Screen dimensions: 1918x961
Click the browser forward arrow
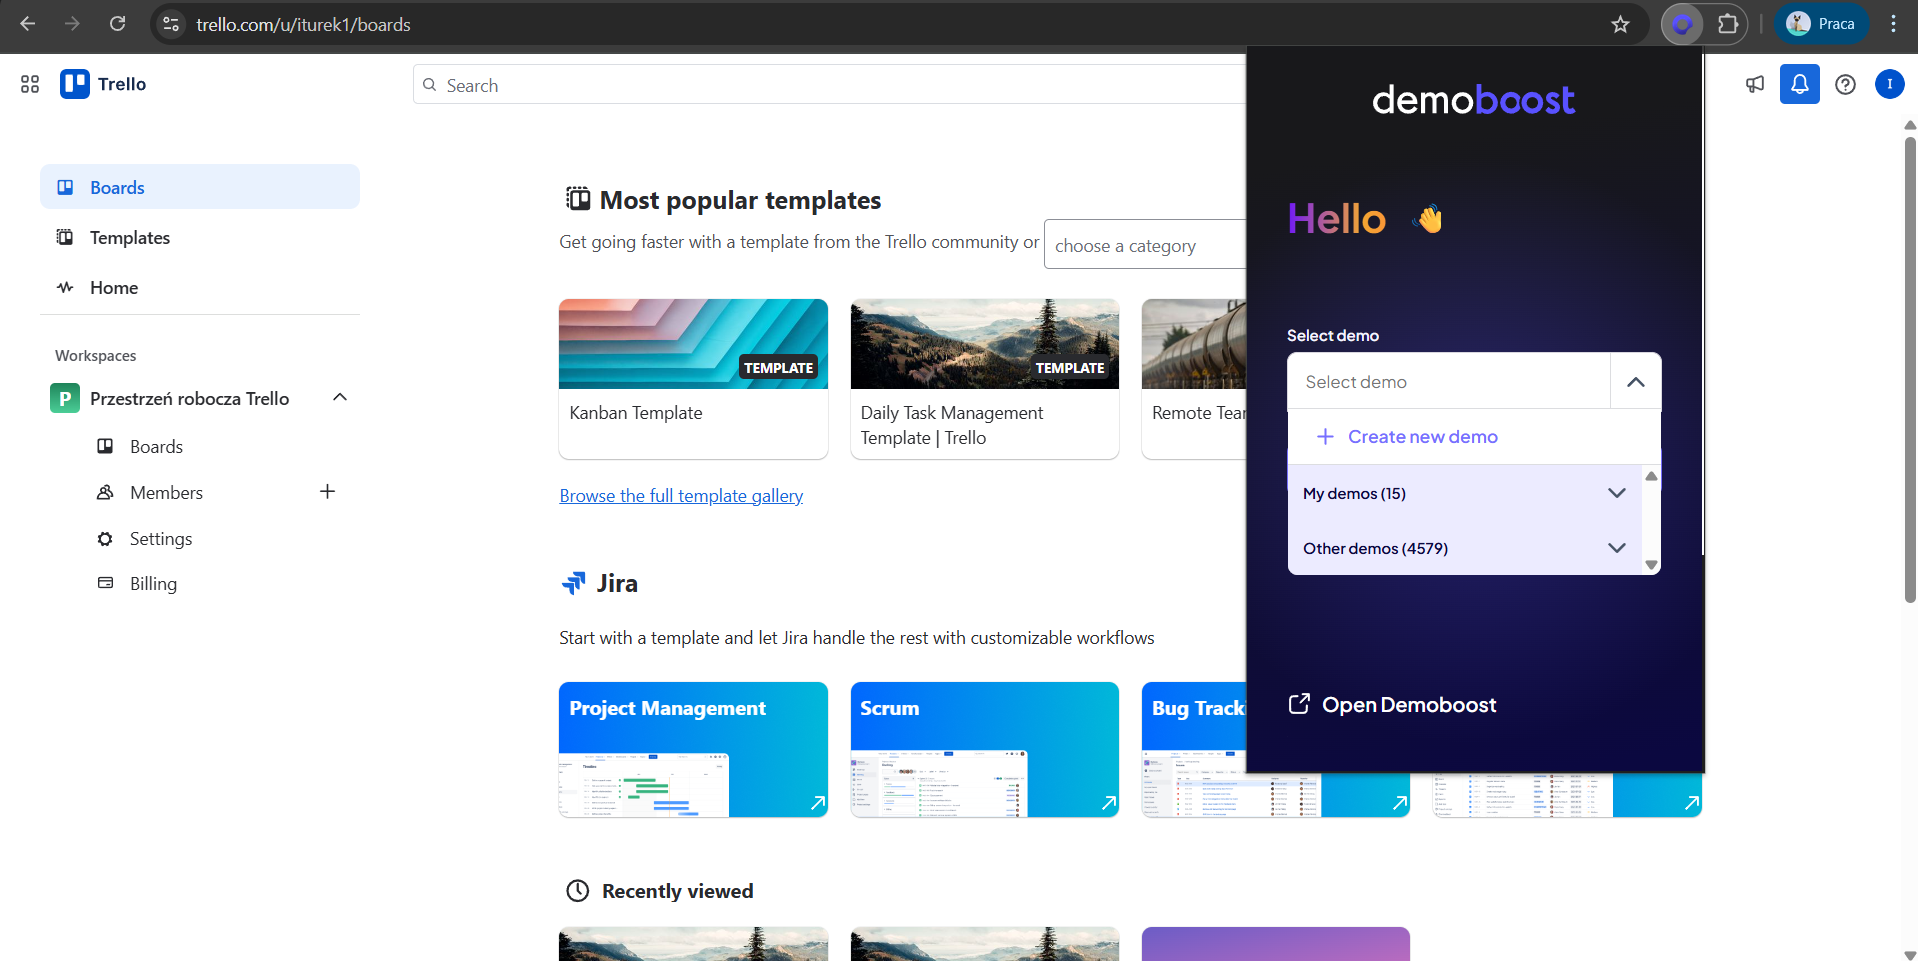pos(72,24)
